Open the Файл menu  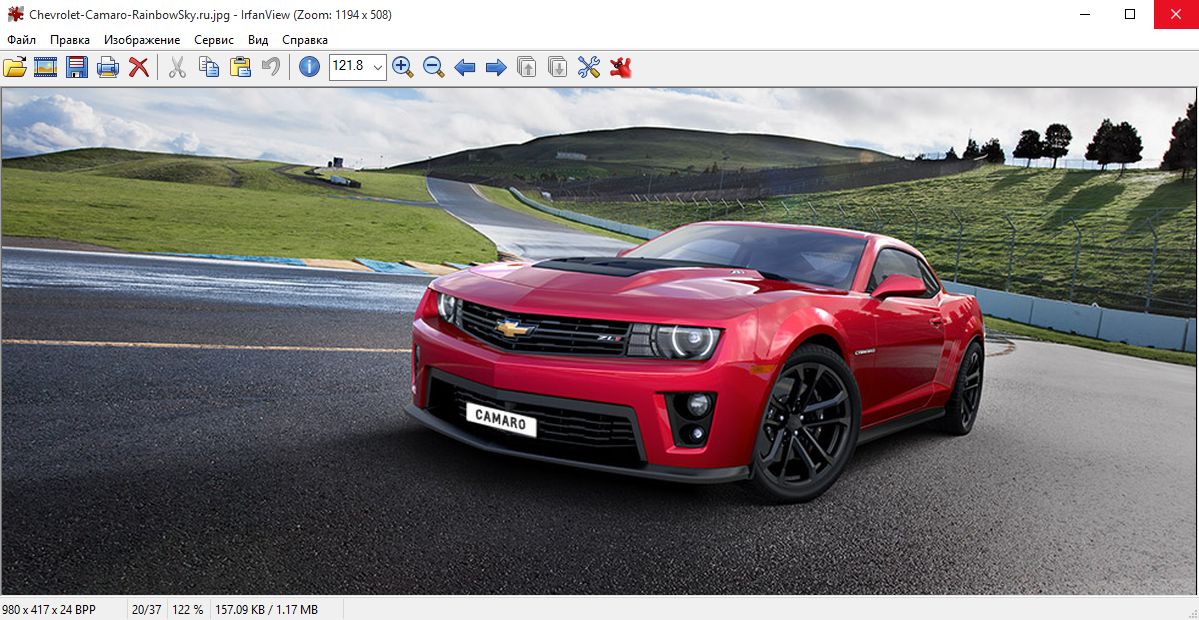(21, 40)
